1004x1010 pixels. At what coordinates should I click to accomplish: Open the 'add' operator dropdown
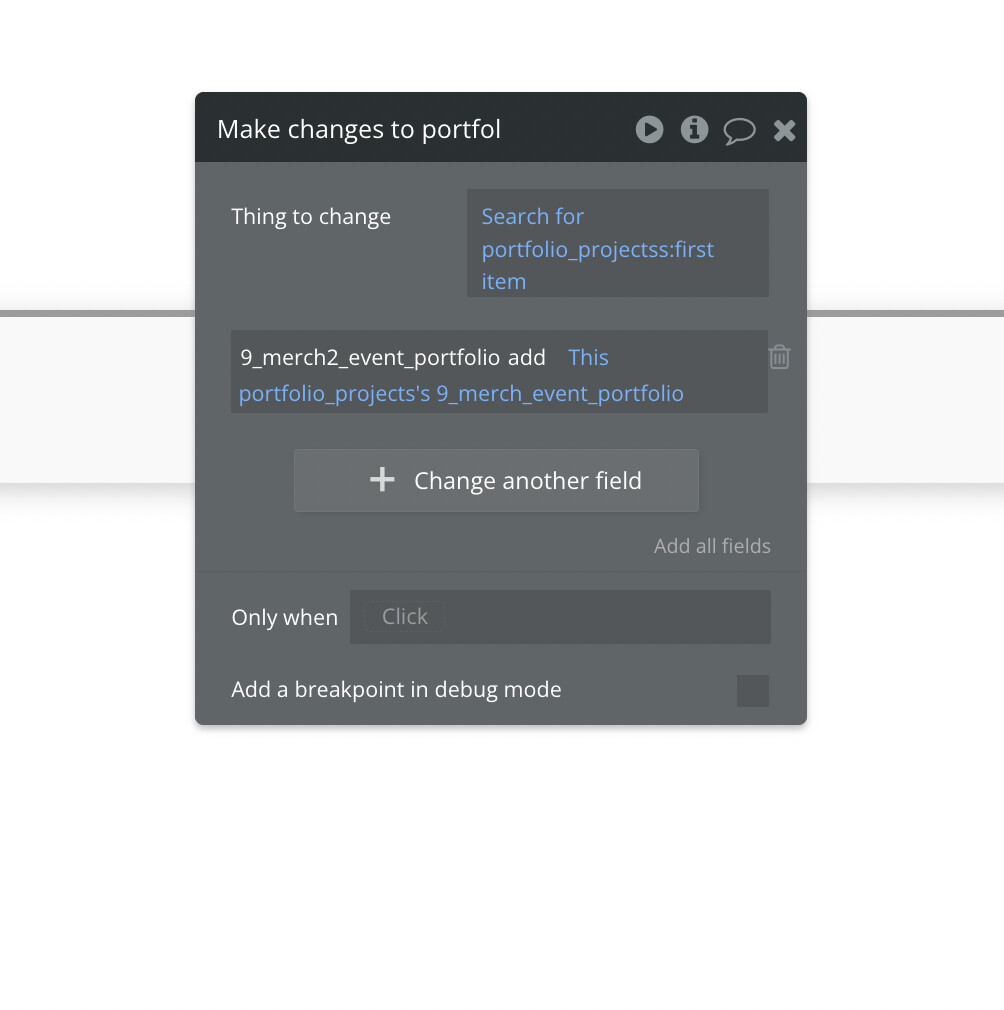527,357
